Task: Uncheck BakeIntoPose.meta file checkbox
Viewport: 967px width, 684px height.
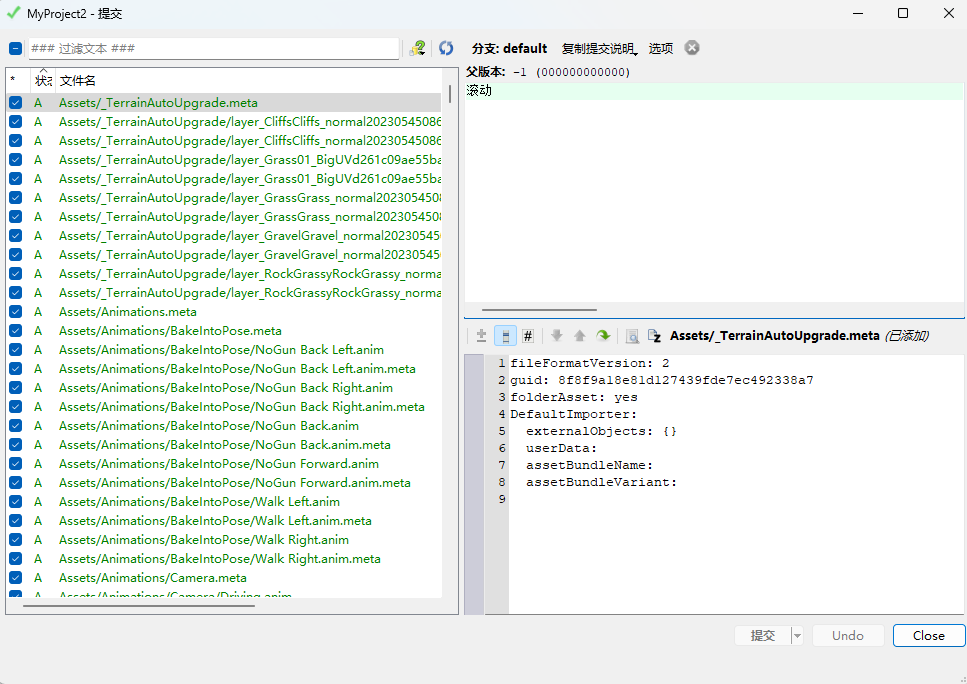Action: [x=15, y=331]
